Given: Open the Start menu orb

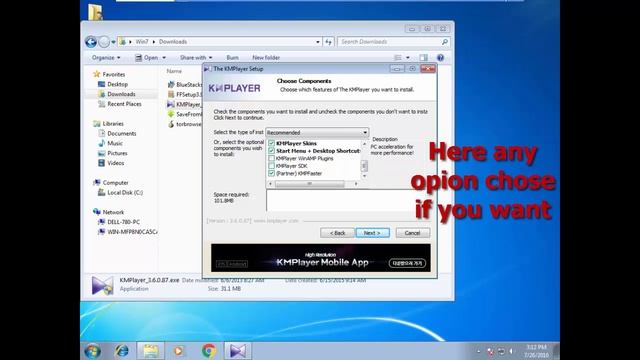Looking at the screenshot, I should coord(93,351).
